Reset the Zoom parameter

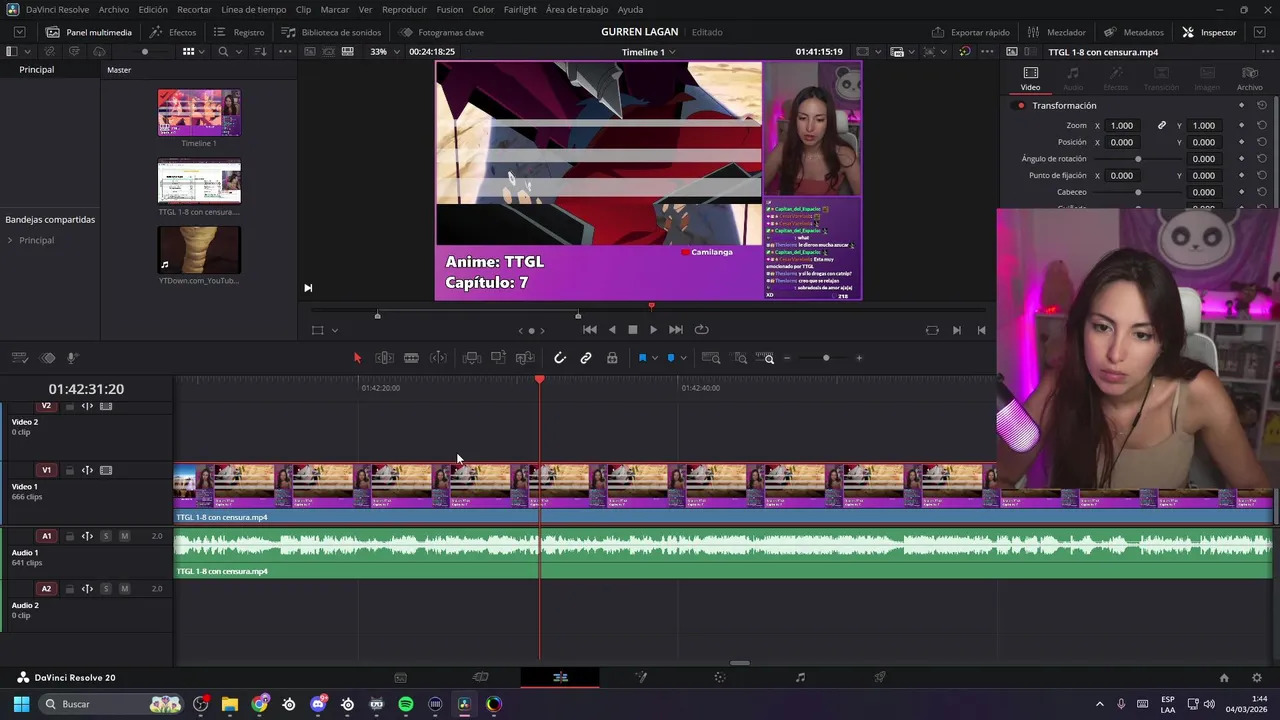click(1262, 126)
